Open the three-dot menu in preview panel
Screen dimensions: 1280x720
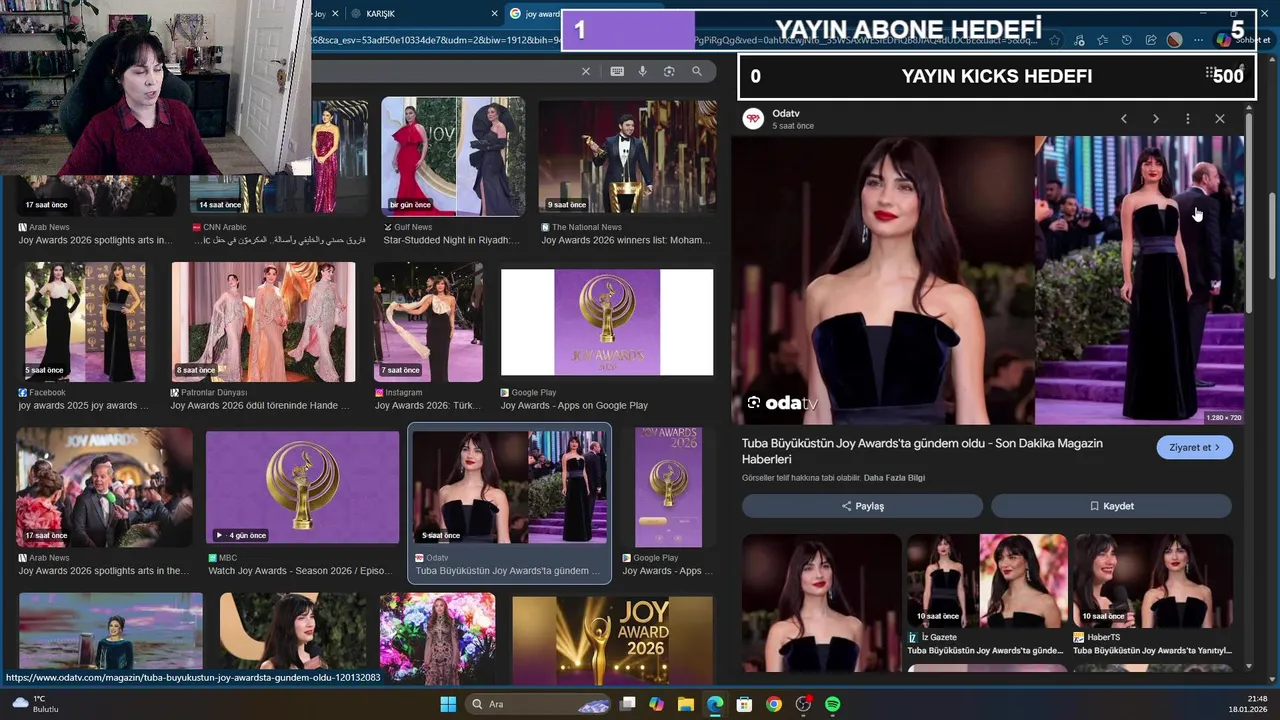tap(1188, 119)
